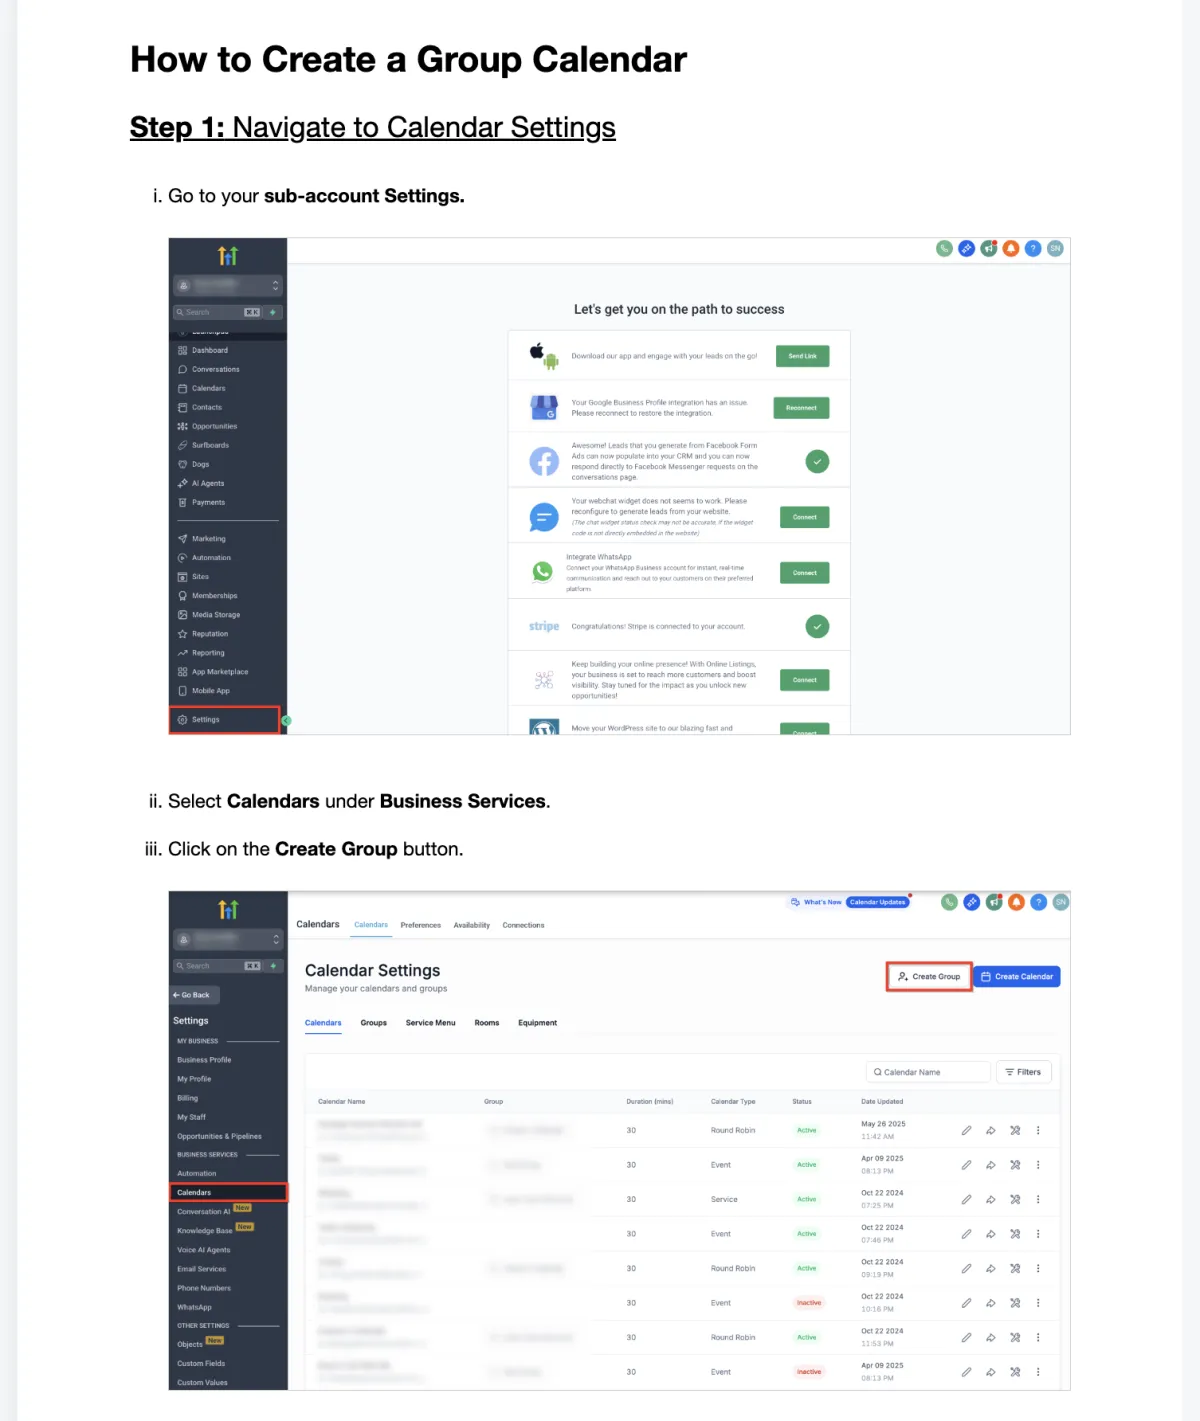Open the Connections top tab
Image resolution: width=1200 pixels, height=1421 pixels.
[x=524, y=925]
